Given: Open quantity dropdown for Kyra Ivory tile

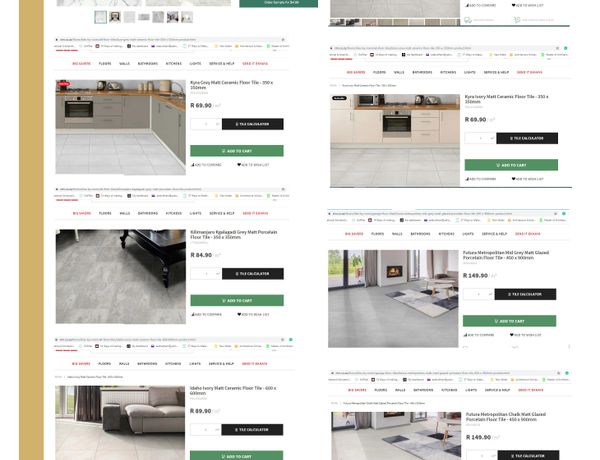Looking at the screenshot, I should pyautogui.click(x=492, y=138).
